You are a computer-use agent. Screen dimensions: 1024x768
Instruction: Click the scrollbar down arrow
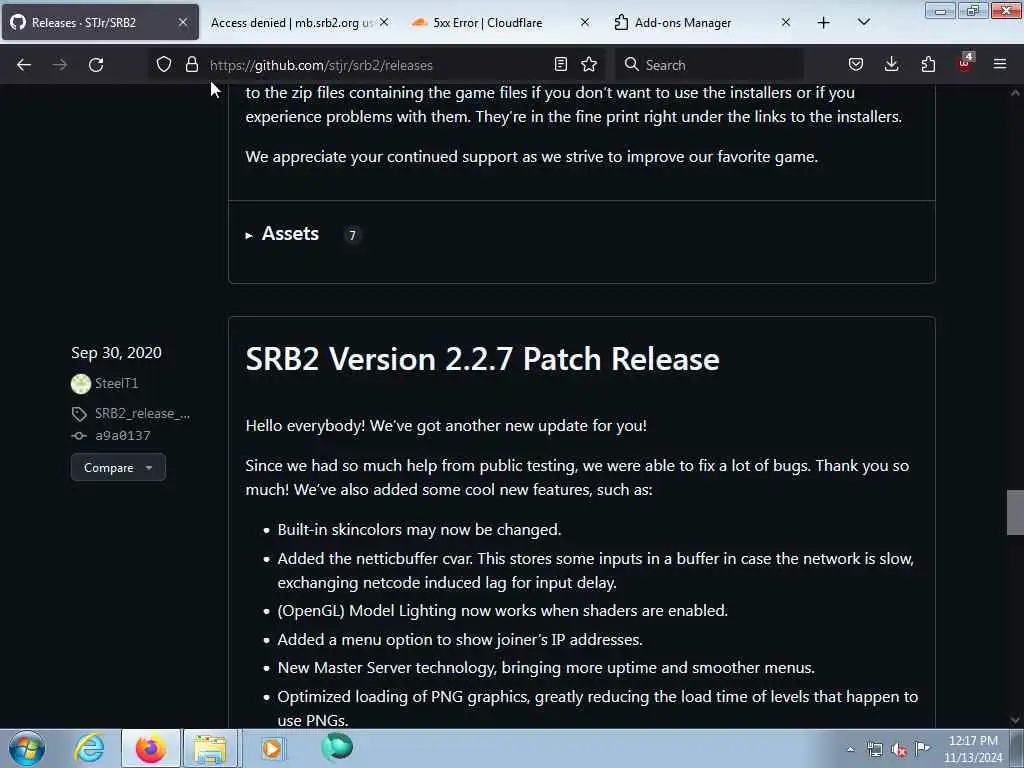pos(1015,720)
